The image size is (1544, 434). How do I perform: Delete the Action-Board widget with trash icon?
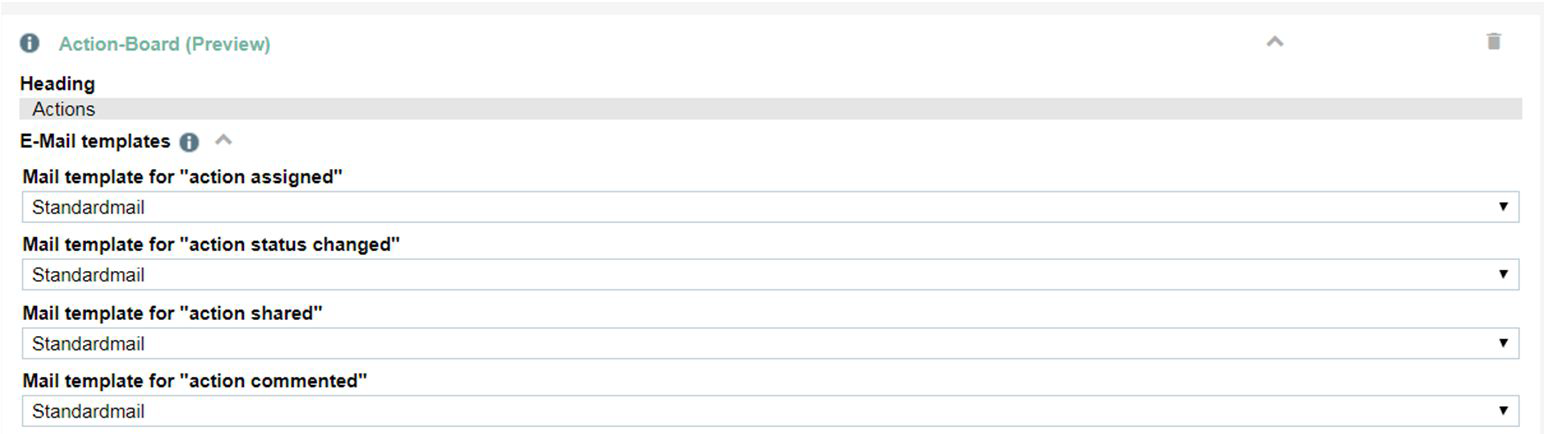(1493, 42)
